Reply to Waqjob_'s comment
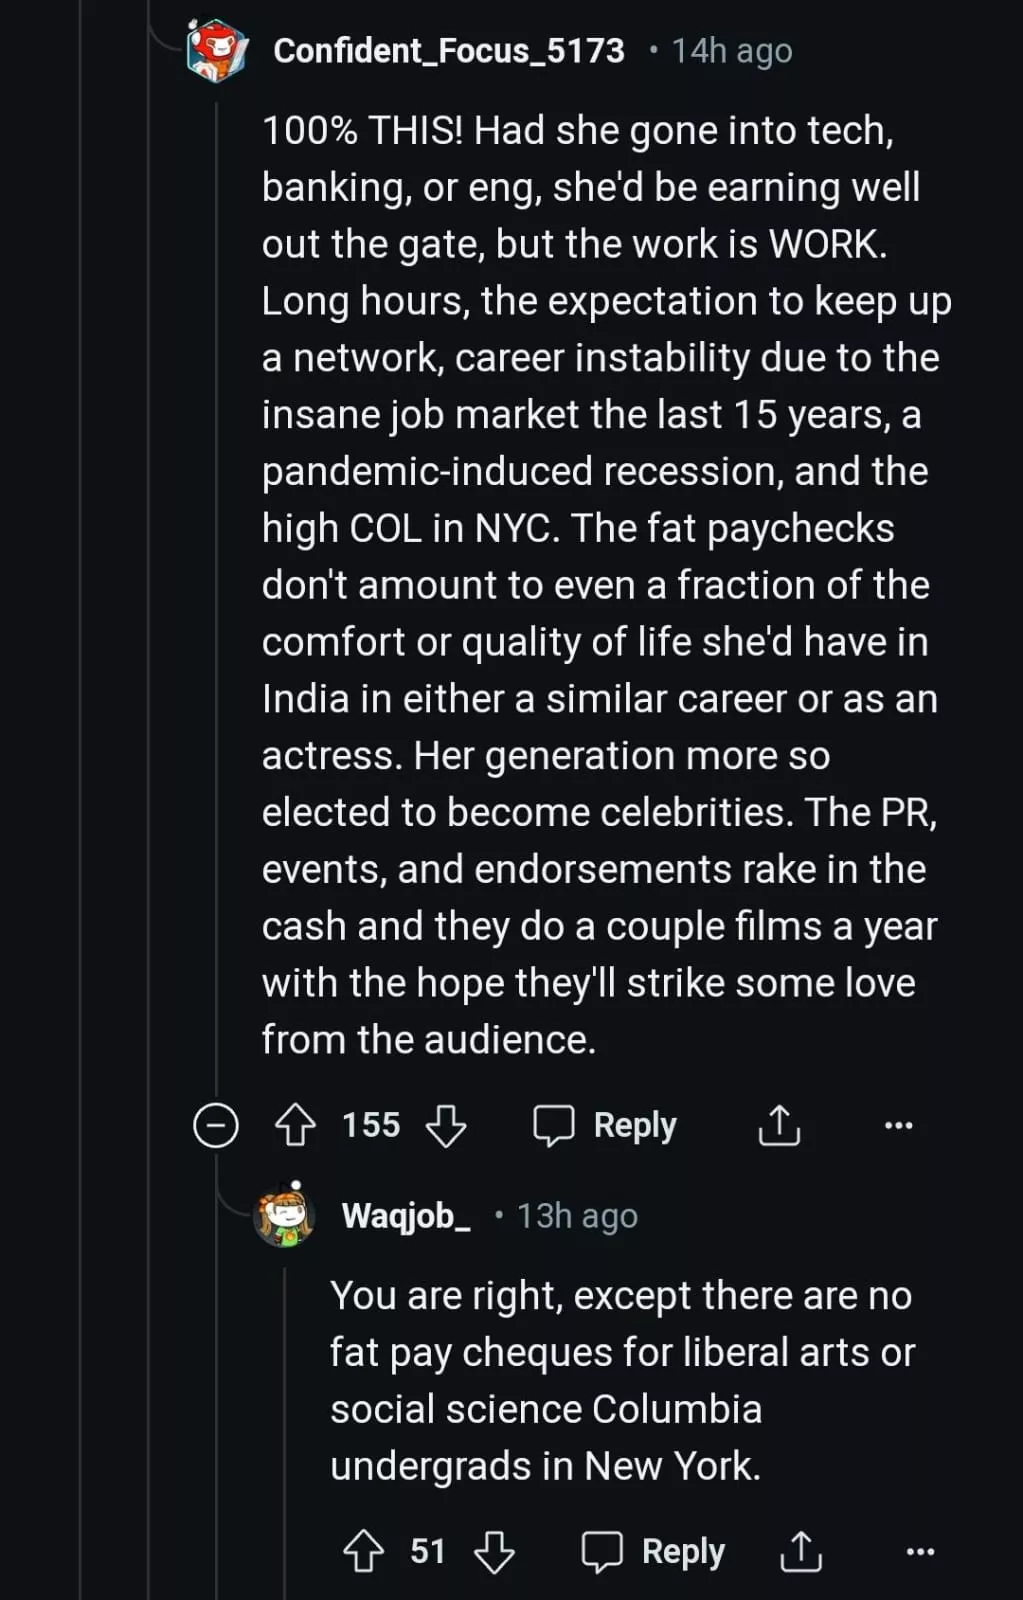The image size is (1023, 1600). tap(654, 1551)
